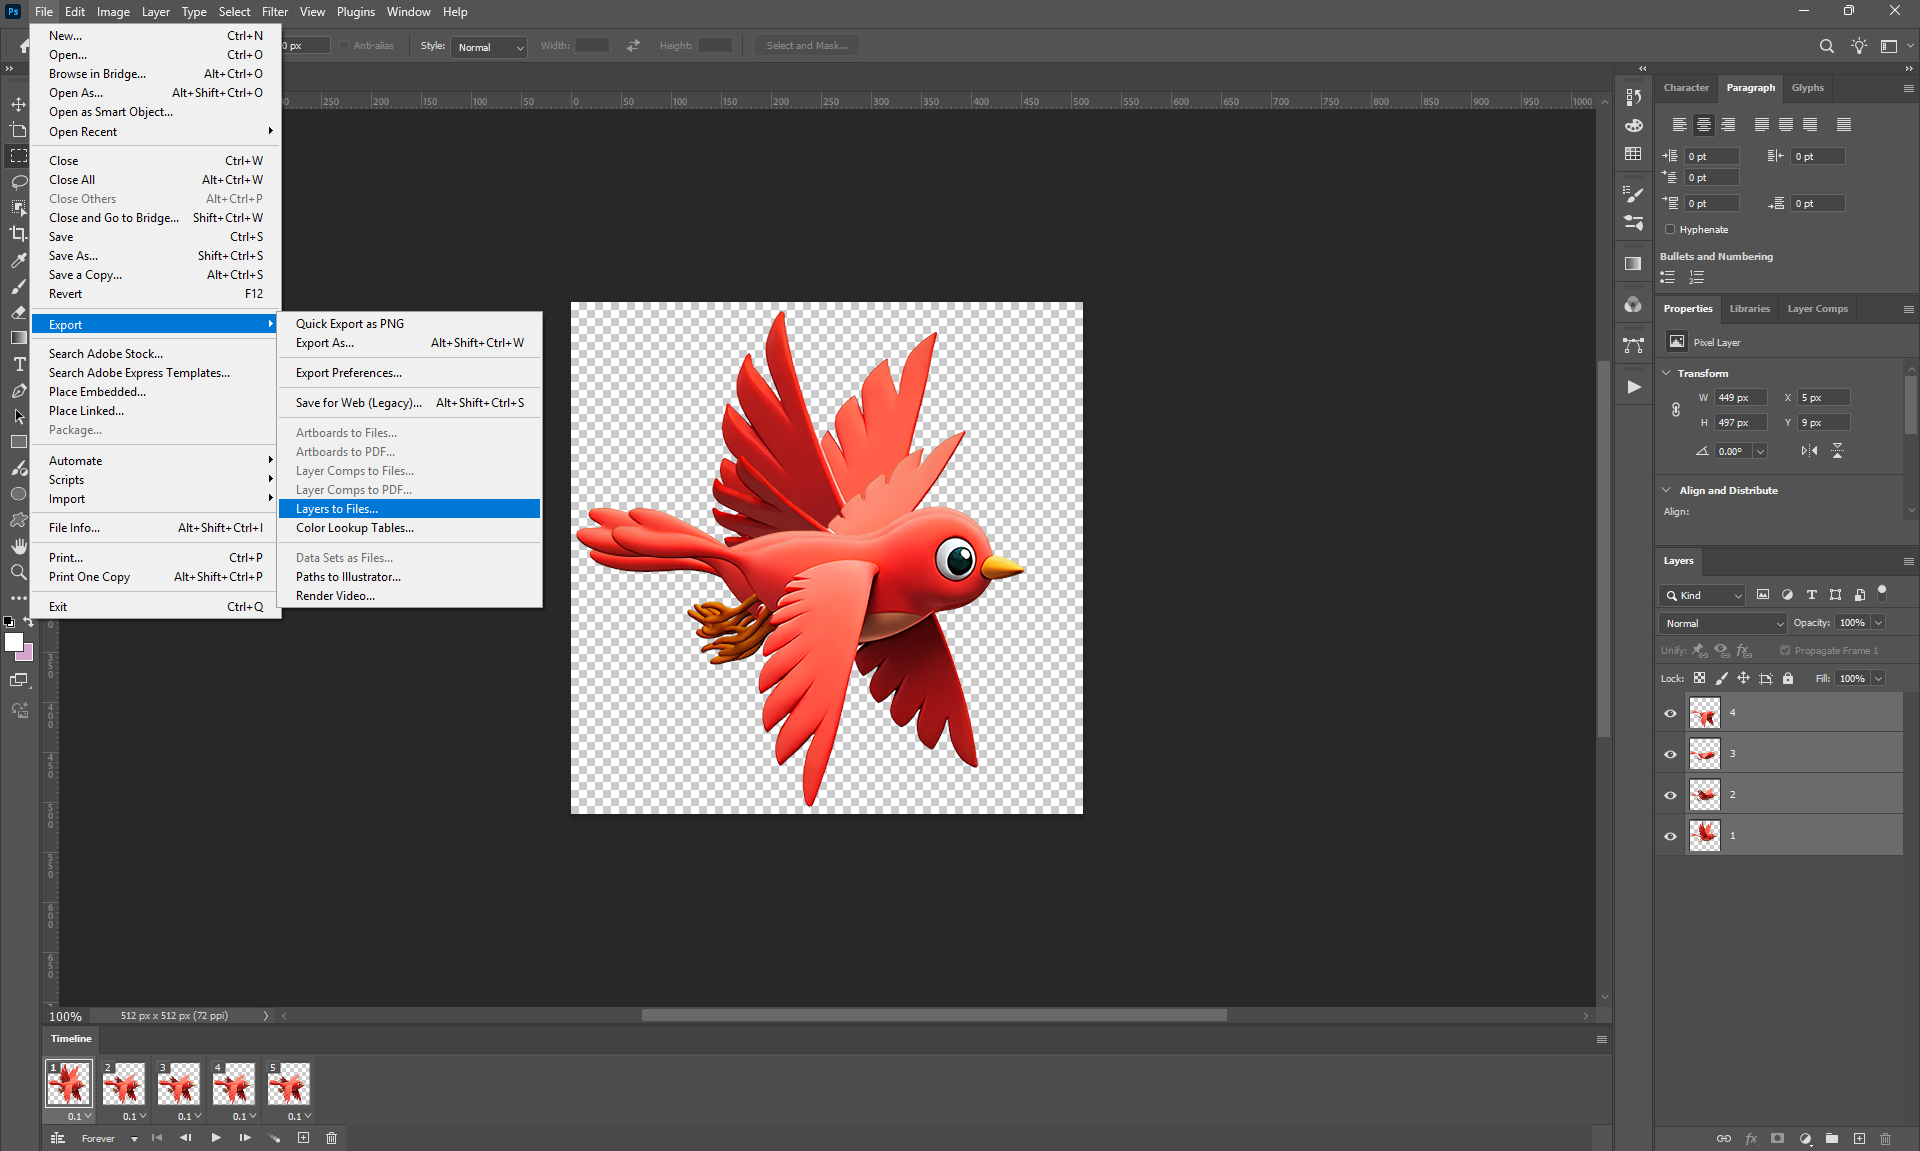Switch to the Glyphs tab
The image size is (1920, 1151).
click(x=1807, y=88)
